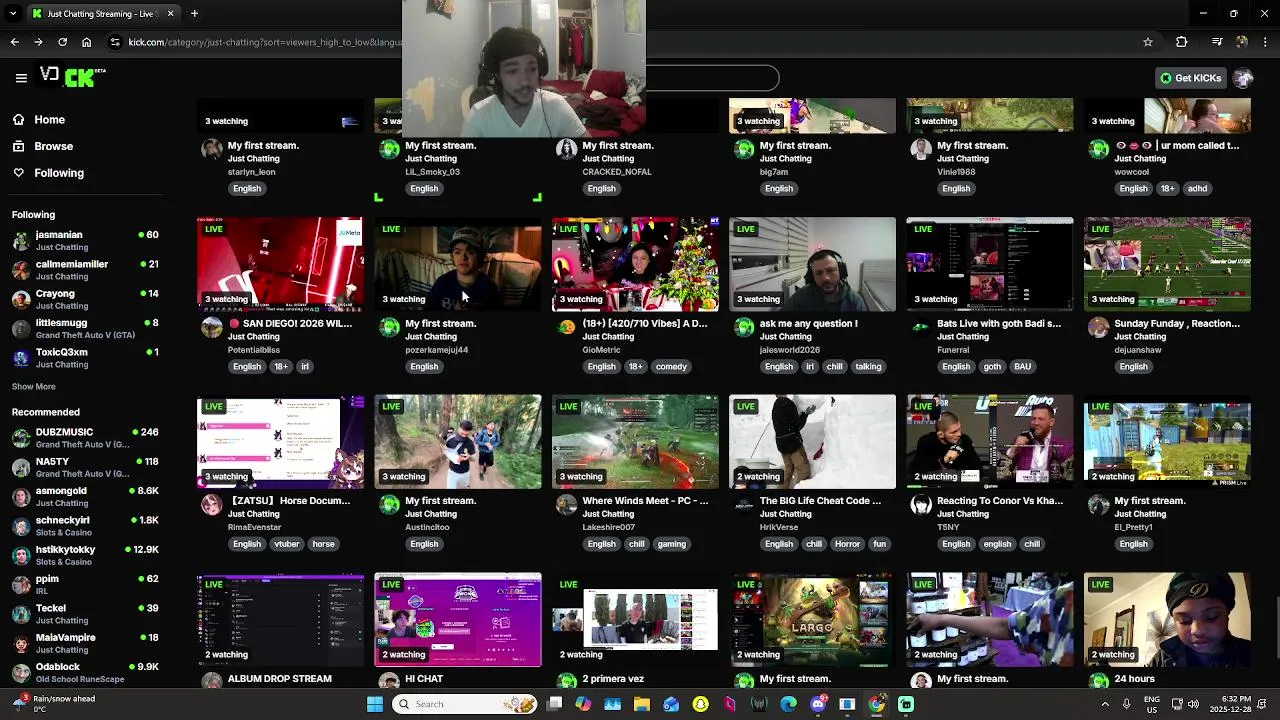
Task: Open DUBZMUSIC recommended channel
Action: [85, 438]
